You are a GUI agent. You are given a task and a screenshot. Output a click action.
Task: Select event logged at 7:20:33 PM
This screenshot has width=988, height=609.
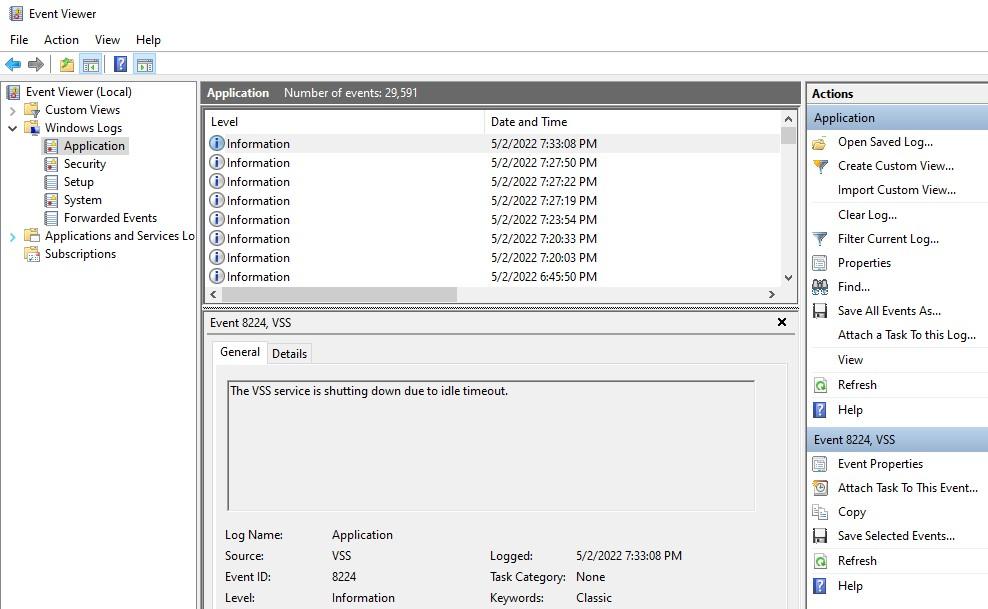(x=493, y=239)
